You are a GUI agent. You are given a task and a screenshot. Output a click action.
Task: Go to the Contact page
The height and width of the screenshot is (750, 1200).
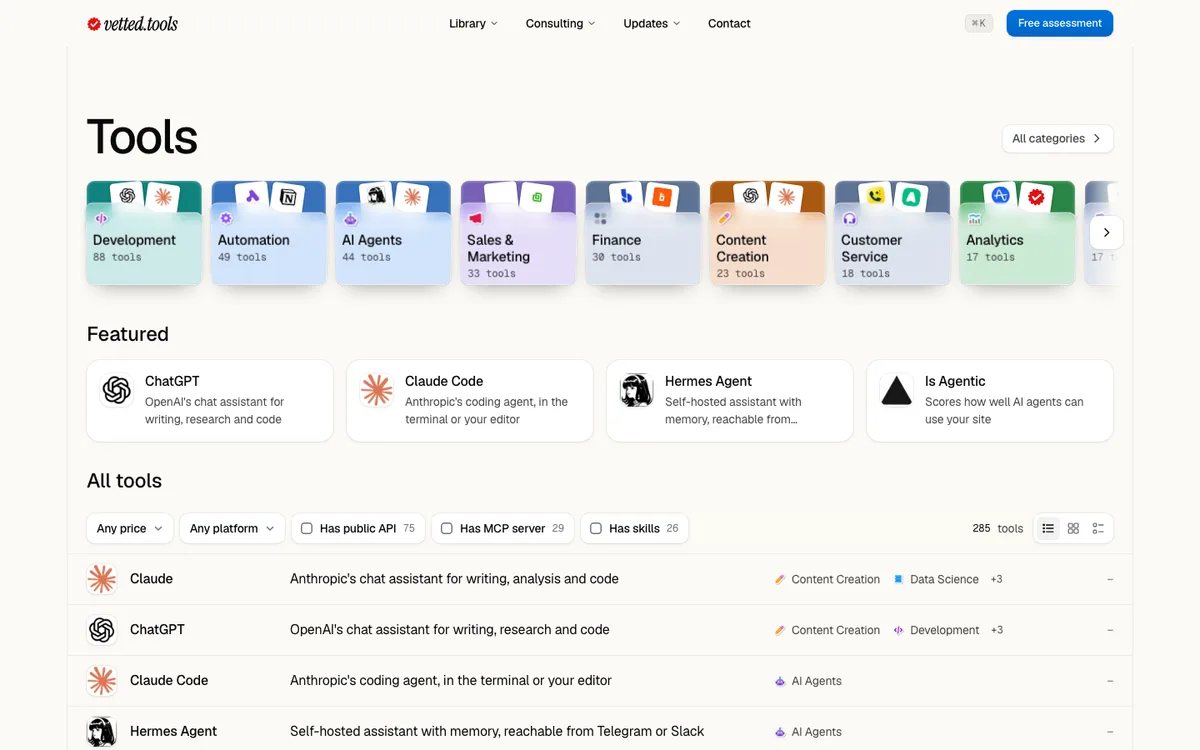(729, 23)
